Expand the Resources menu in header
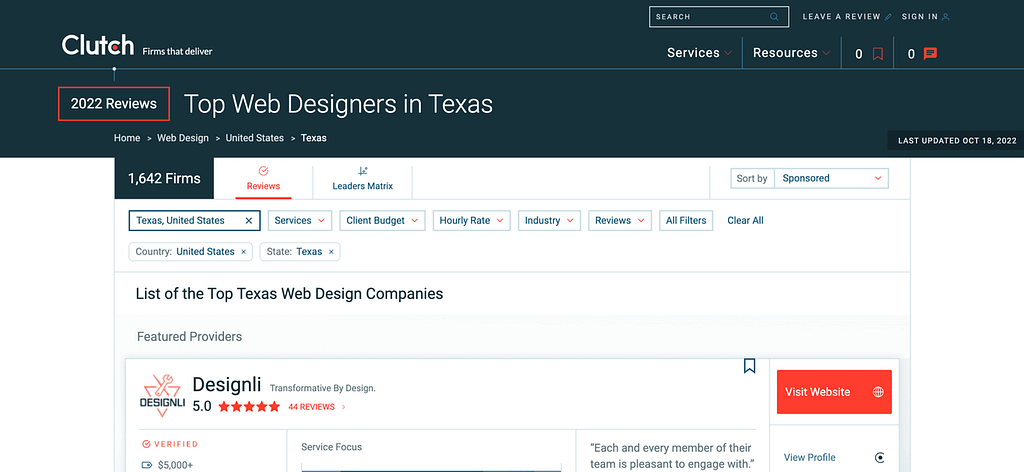This screenshot has width=1024, height=472. point(792,53)
